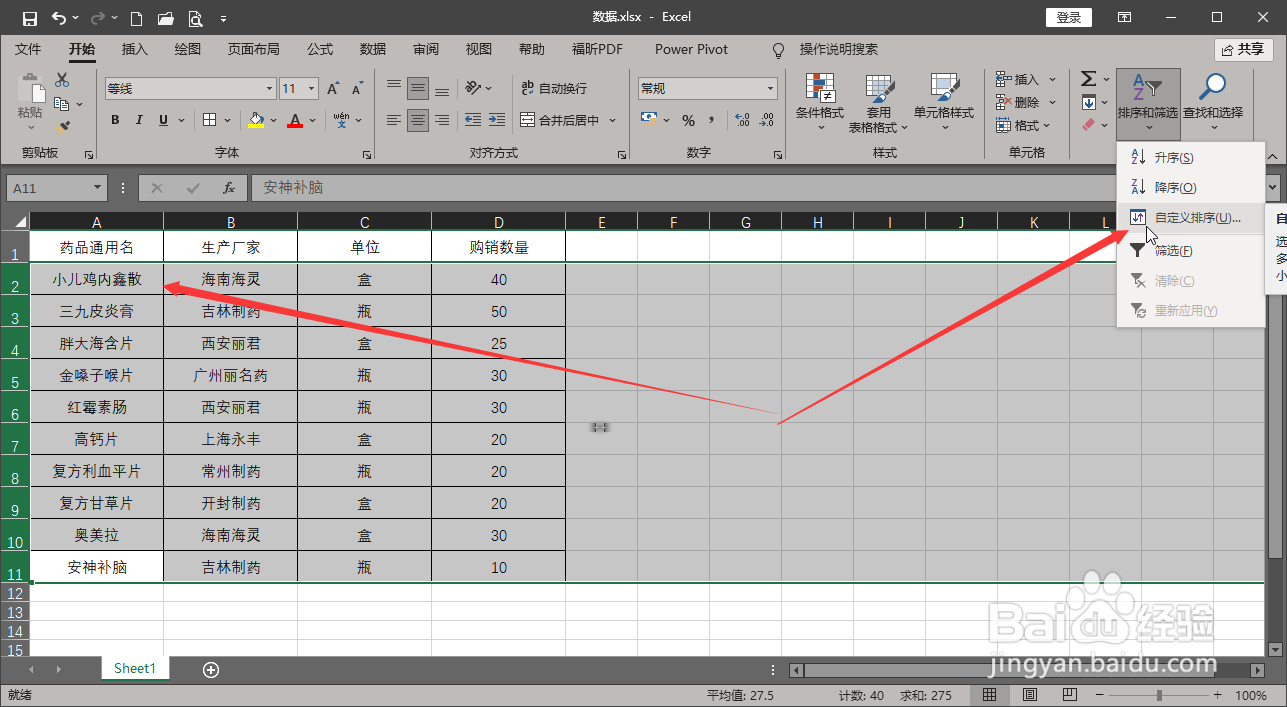The width and height of the screenshot is (1287, 707).
Task: Open the font size 11 dropdown
Action: click(x=312, y=89)
